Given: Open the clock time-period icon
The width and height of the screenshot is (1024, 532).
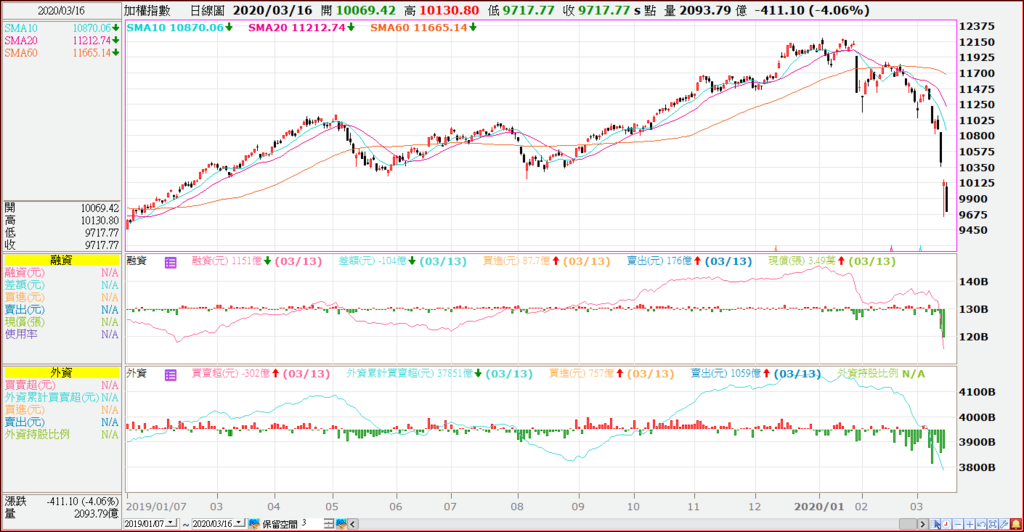Looking at the screenshot, I should tap(946, 524).
